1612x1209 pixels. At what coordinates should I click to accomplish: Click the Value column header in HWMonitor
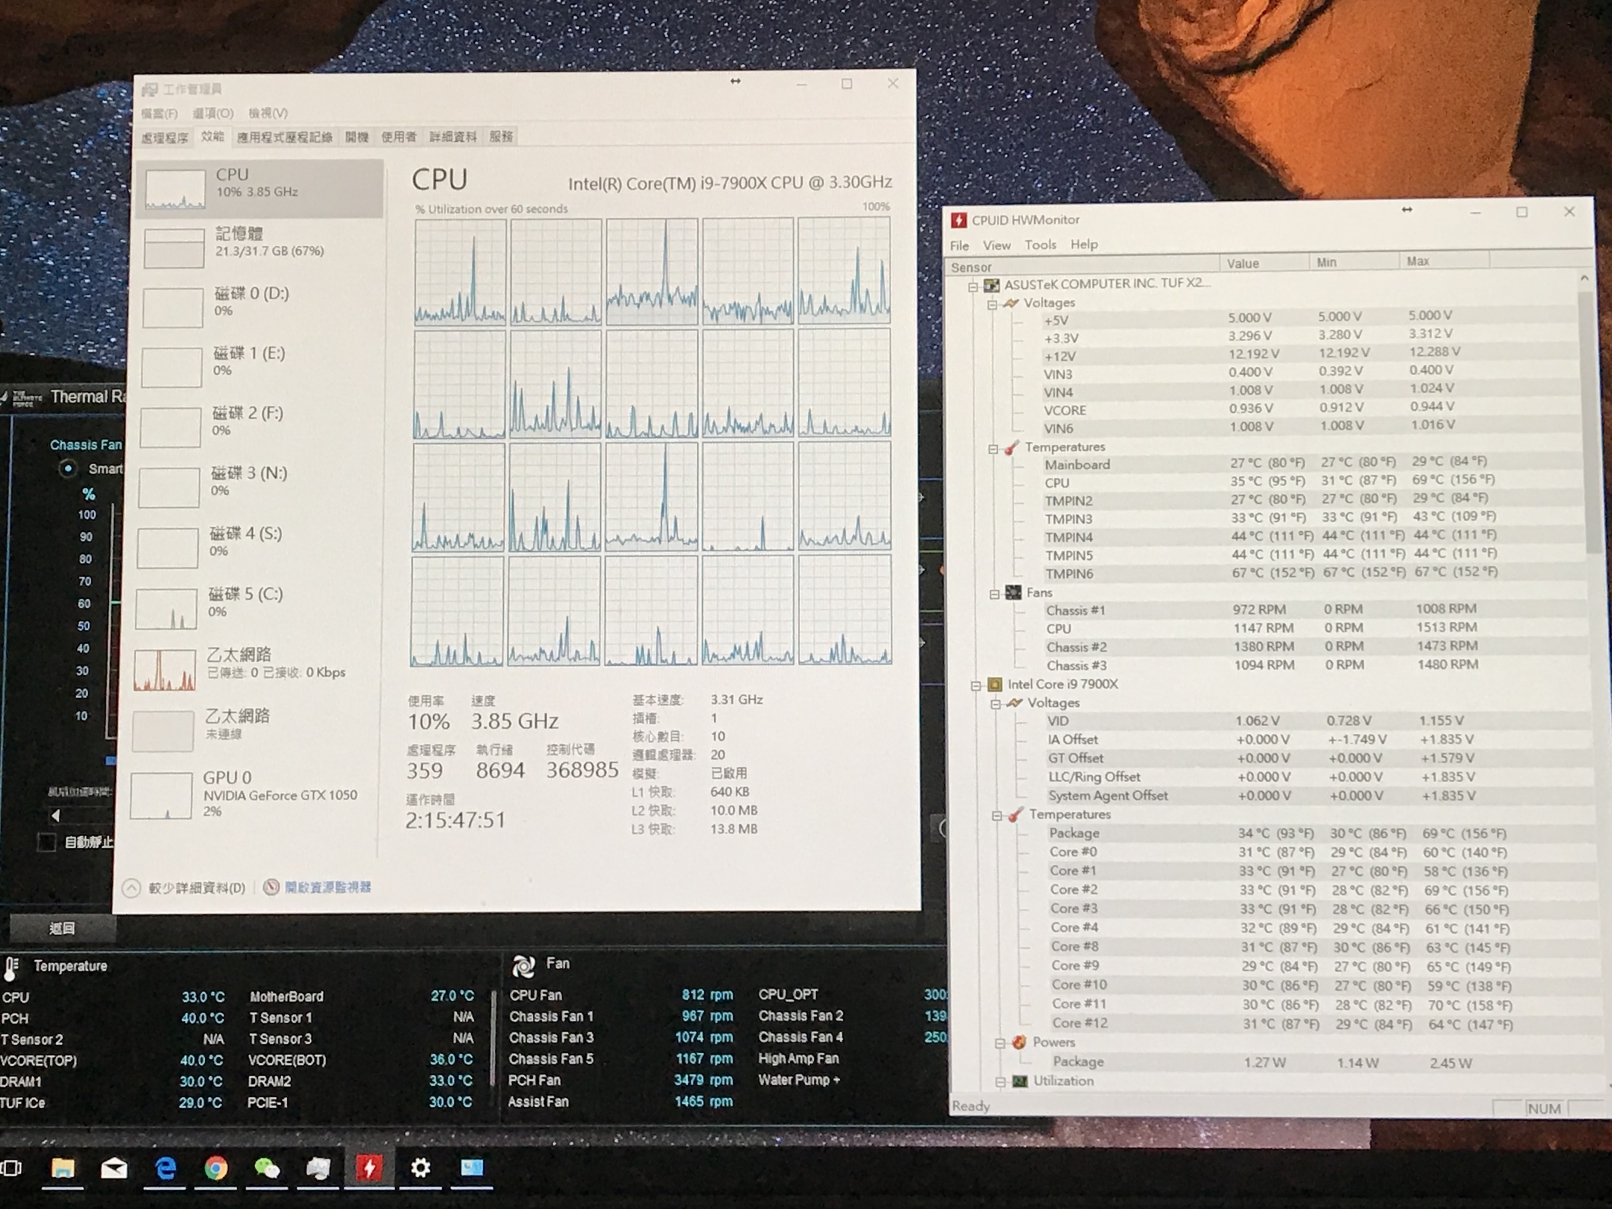pos(1264,264)
